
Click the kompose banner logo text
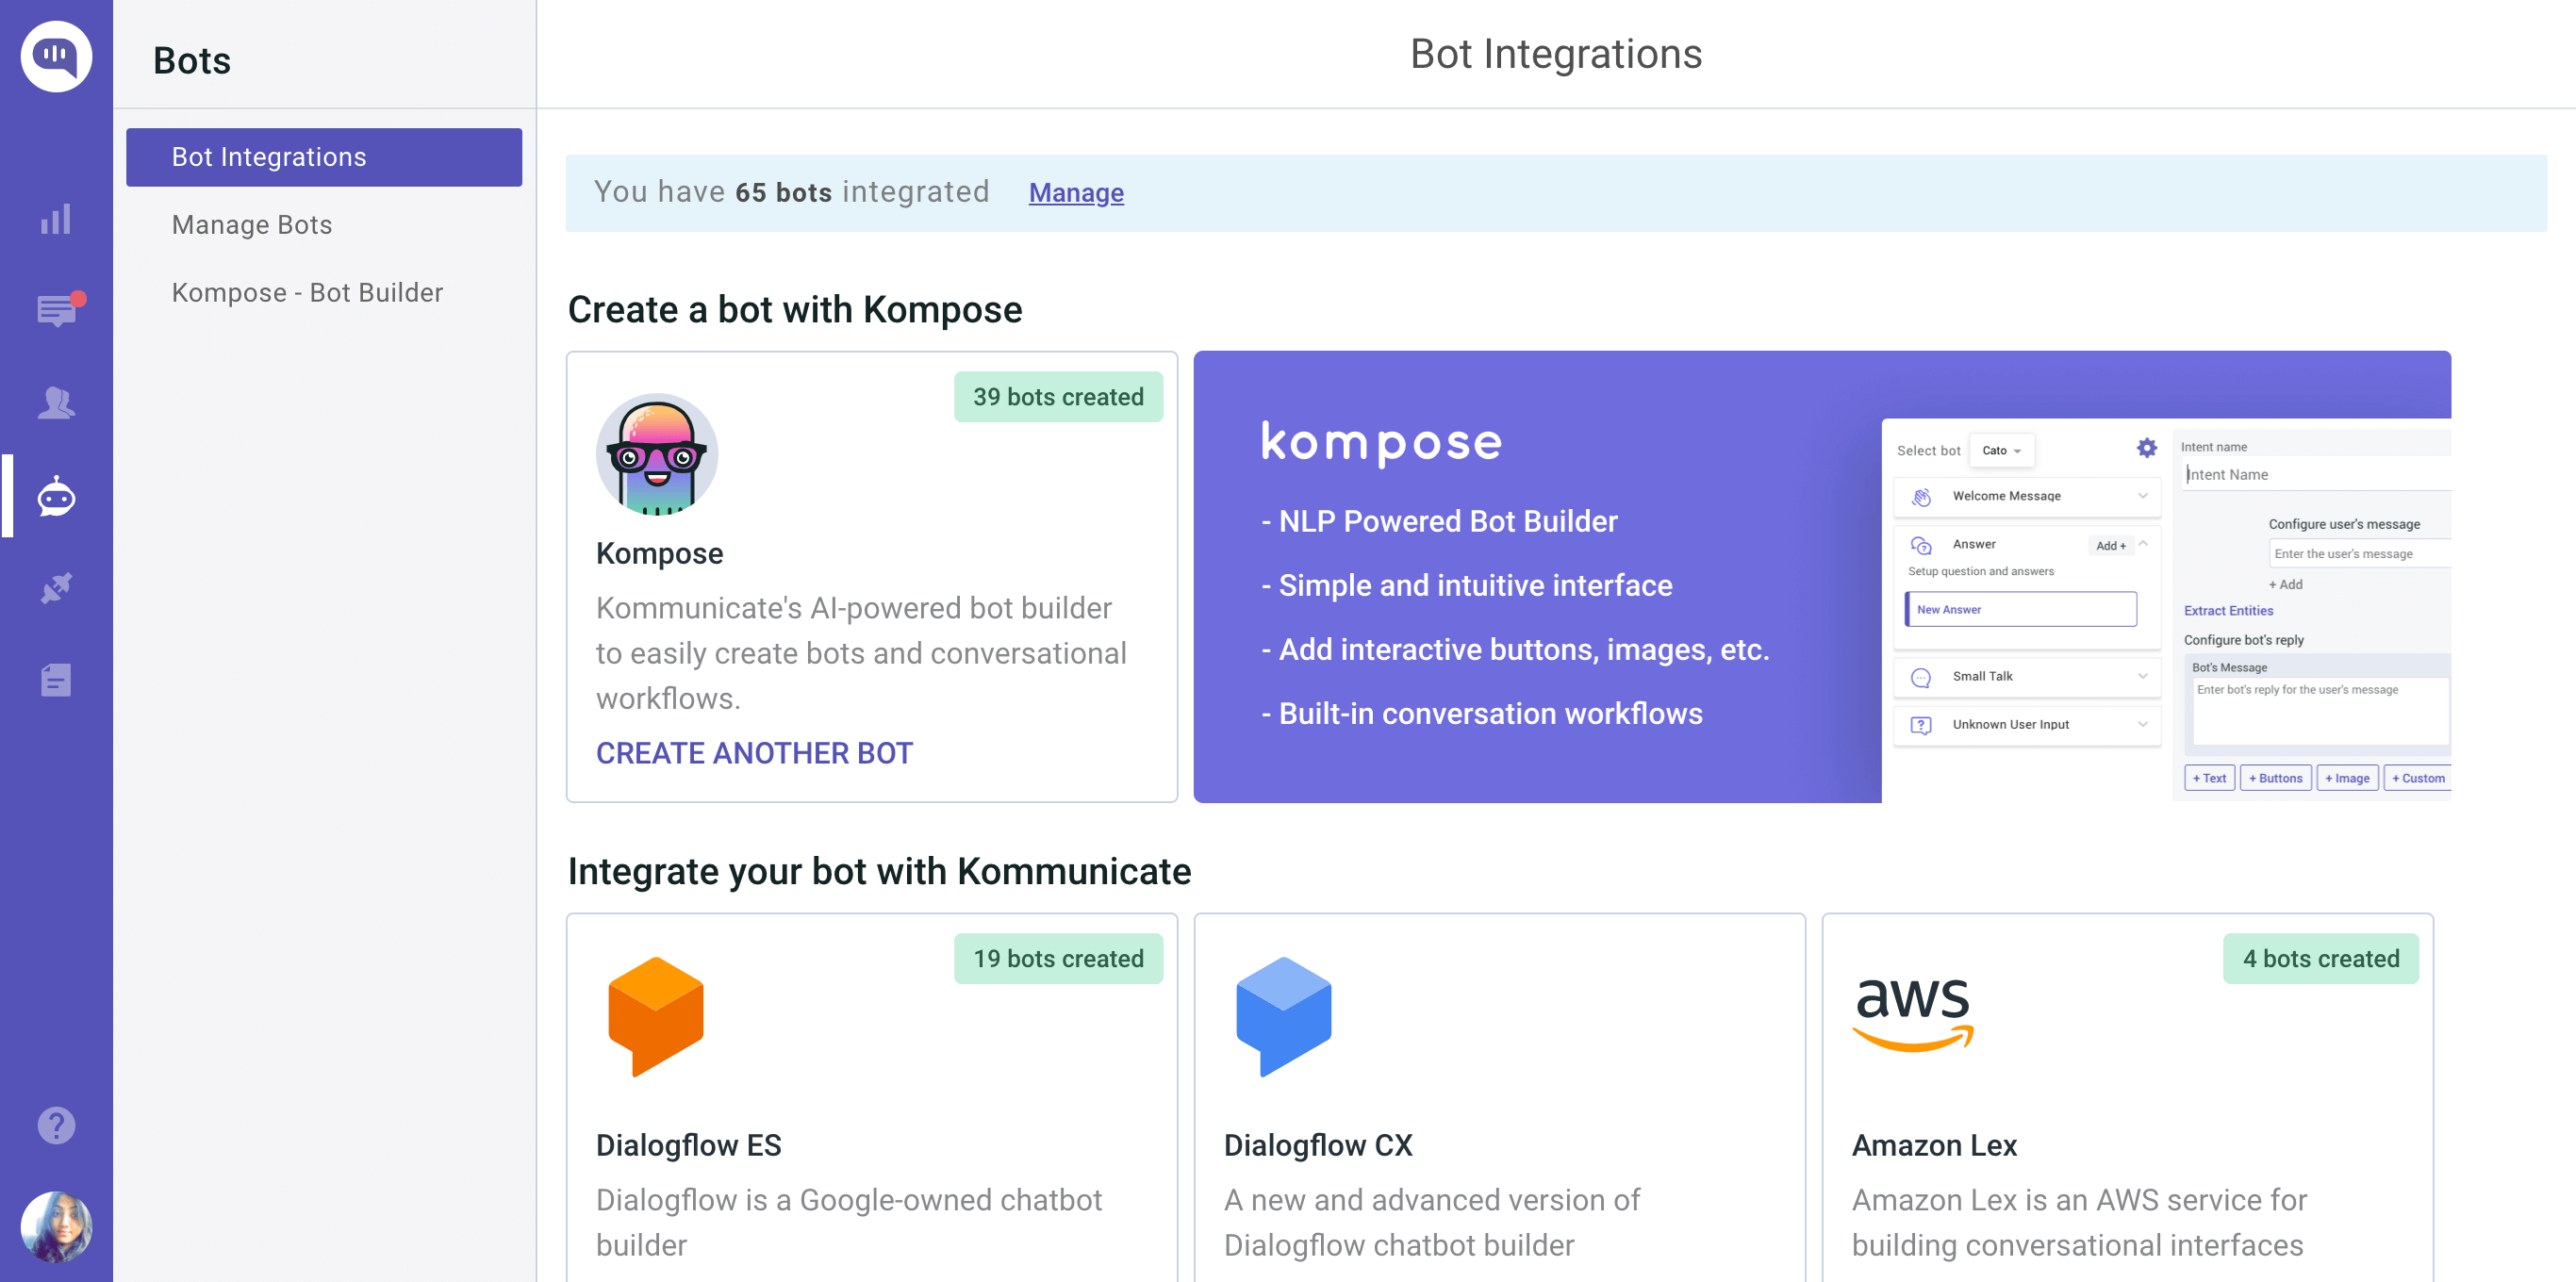pyautogui.click(x=1381, y=443)
